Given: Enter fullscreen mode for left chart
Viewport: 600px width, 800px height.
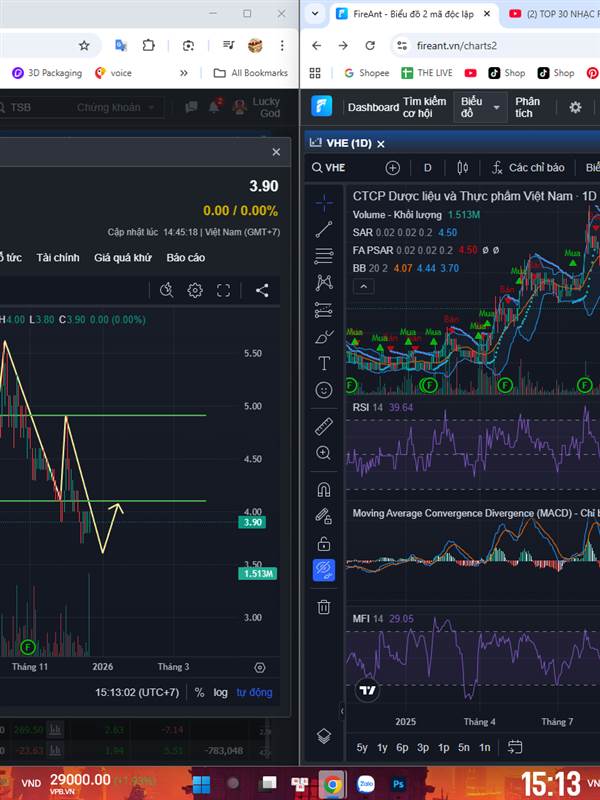Looking at the screenshot, I should pyautogui.click(x=224, y=290).
